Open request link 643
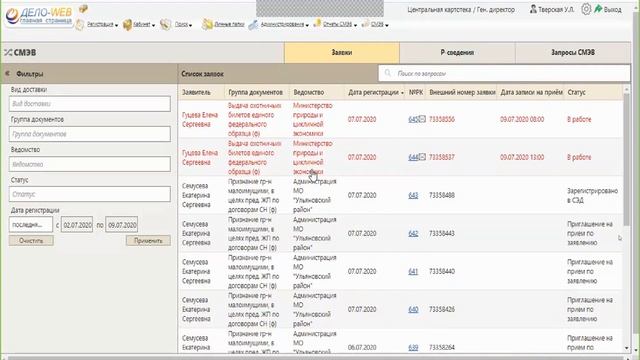This screenshot has height=360, width=640. click(413, 196)
